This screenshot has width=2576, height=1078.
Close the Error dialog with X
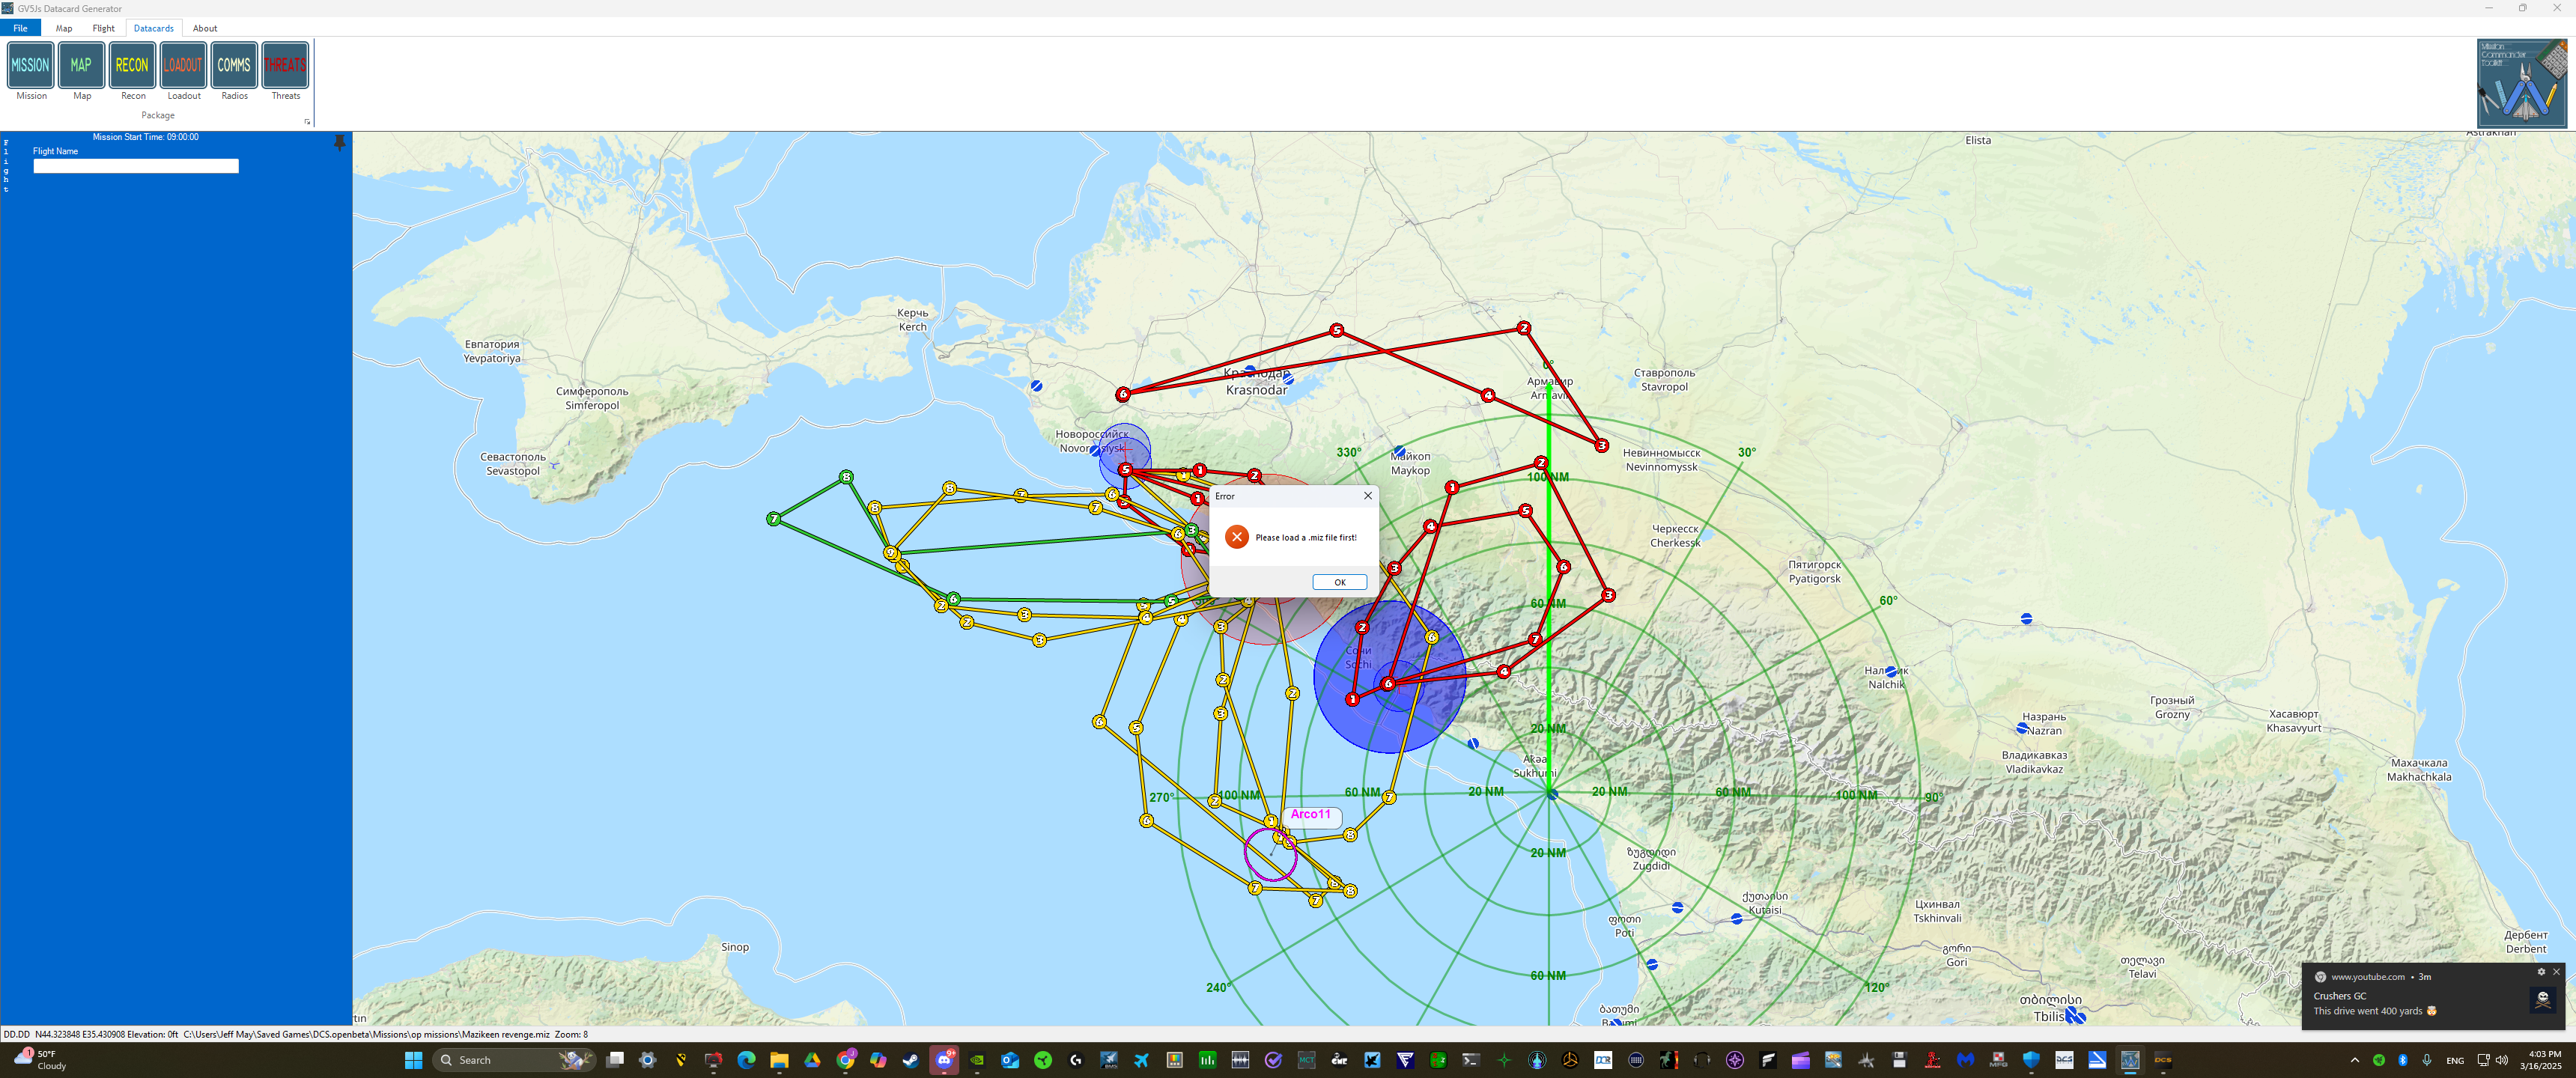[x=1368, y=496]
